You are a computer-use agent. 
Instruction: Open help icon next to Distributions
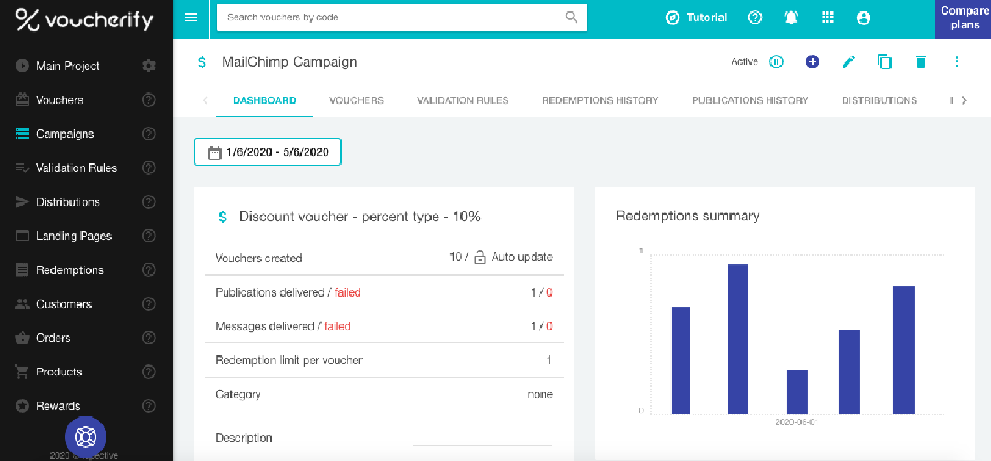(149, 202)
